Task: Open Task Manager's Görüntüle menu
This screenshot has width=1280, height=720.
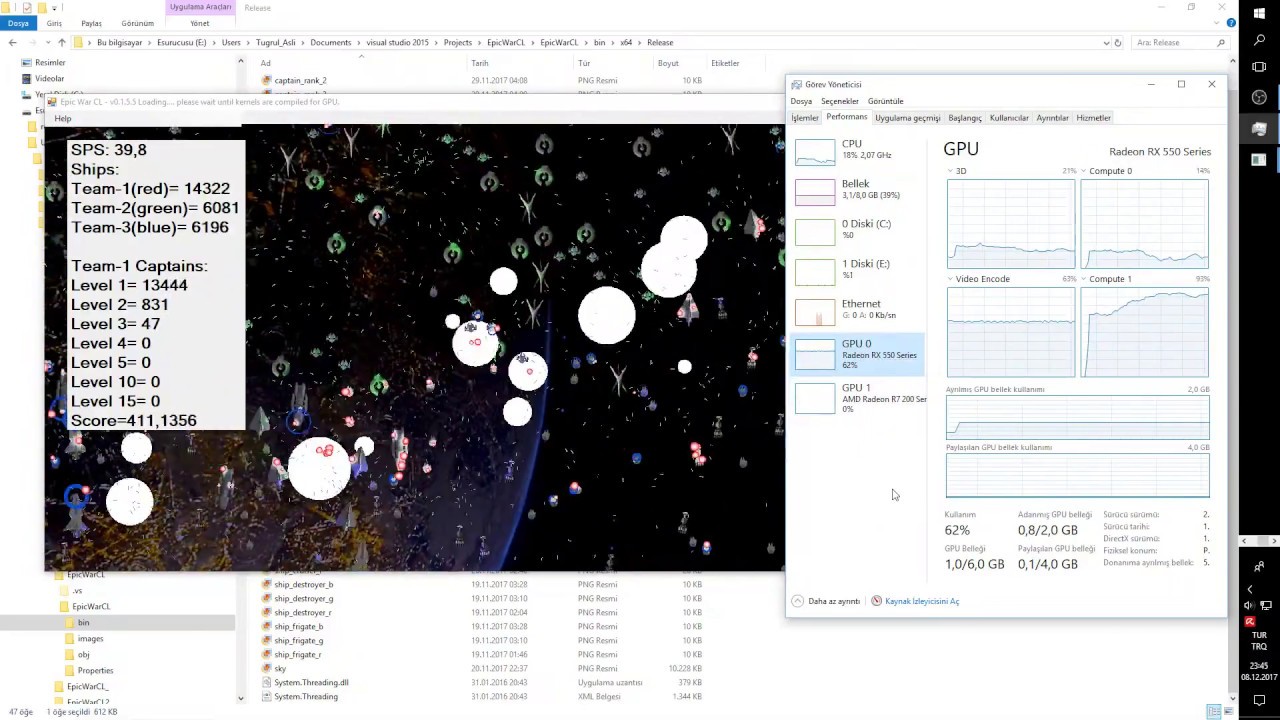Action: [885, 101]
